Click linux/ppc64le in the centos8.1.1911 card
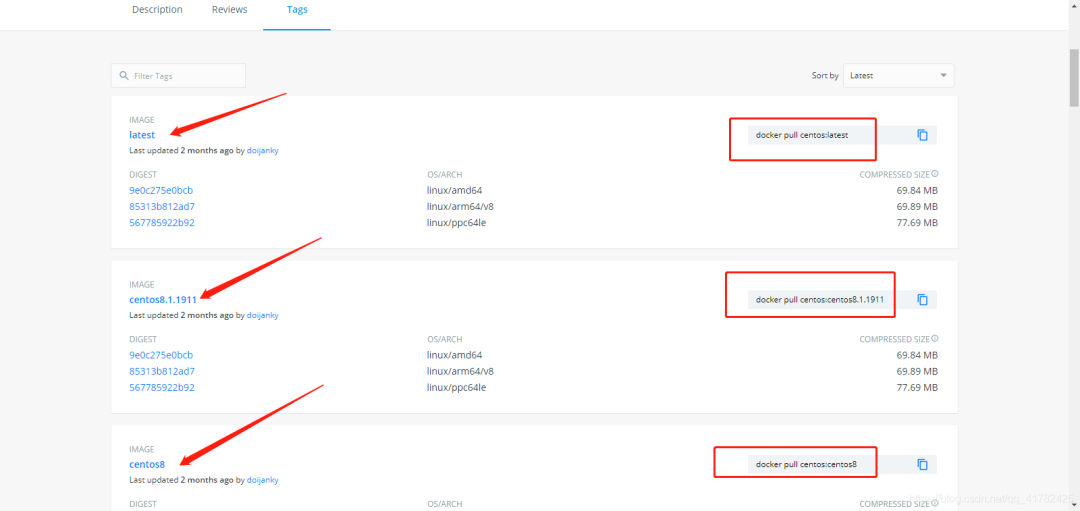The width and height of the screenshot is (1080, 511). click(x=456, y=387)
